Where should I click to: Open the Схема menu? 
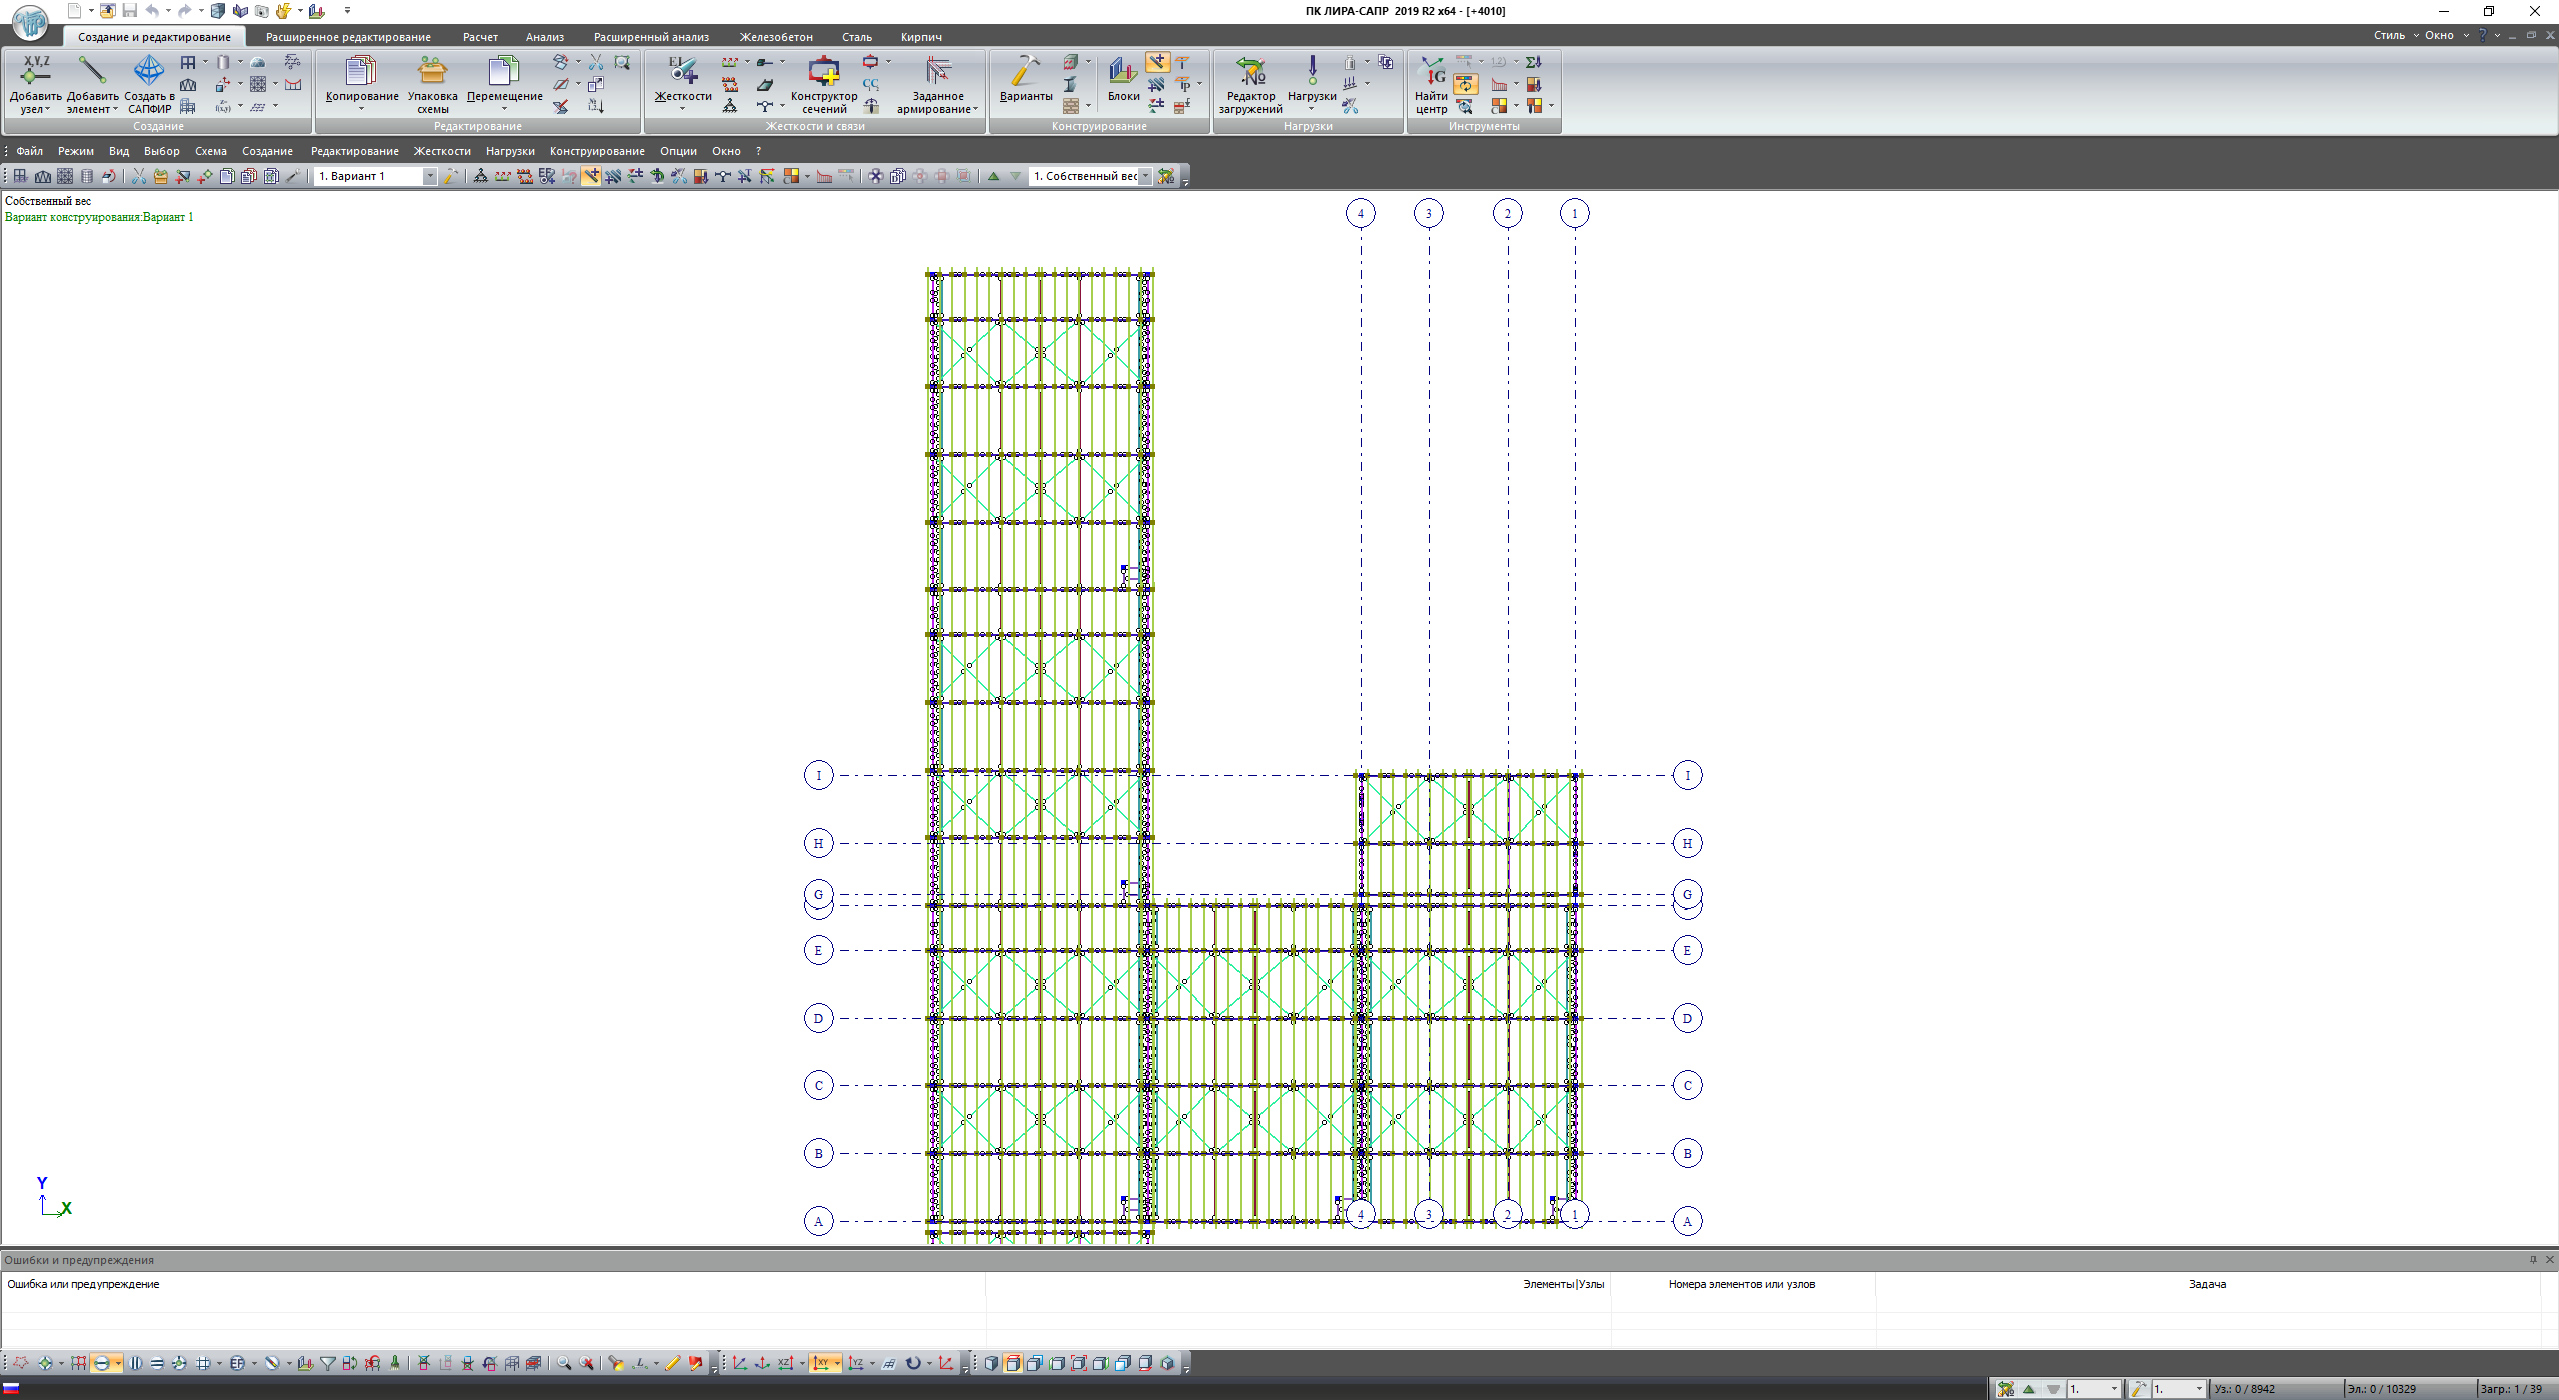210,151
